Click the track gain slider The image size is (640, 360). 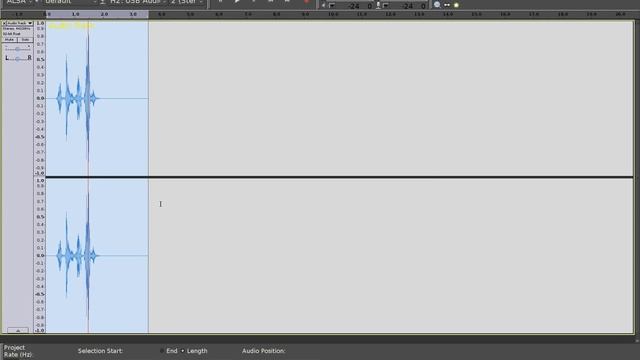coord(18,49)
